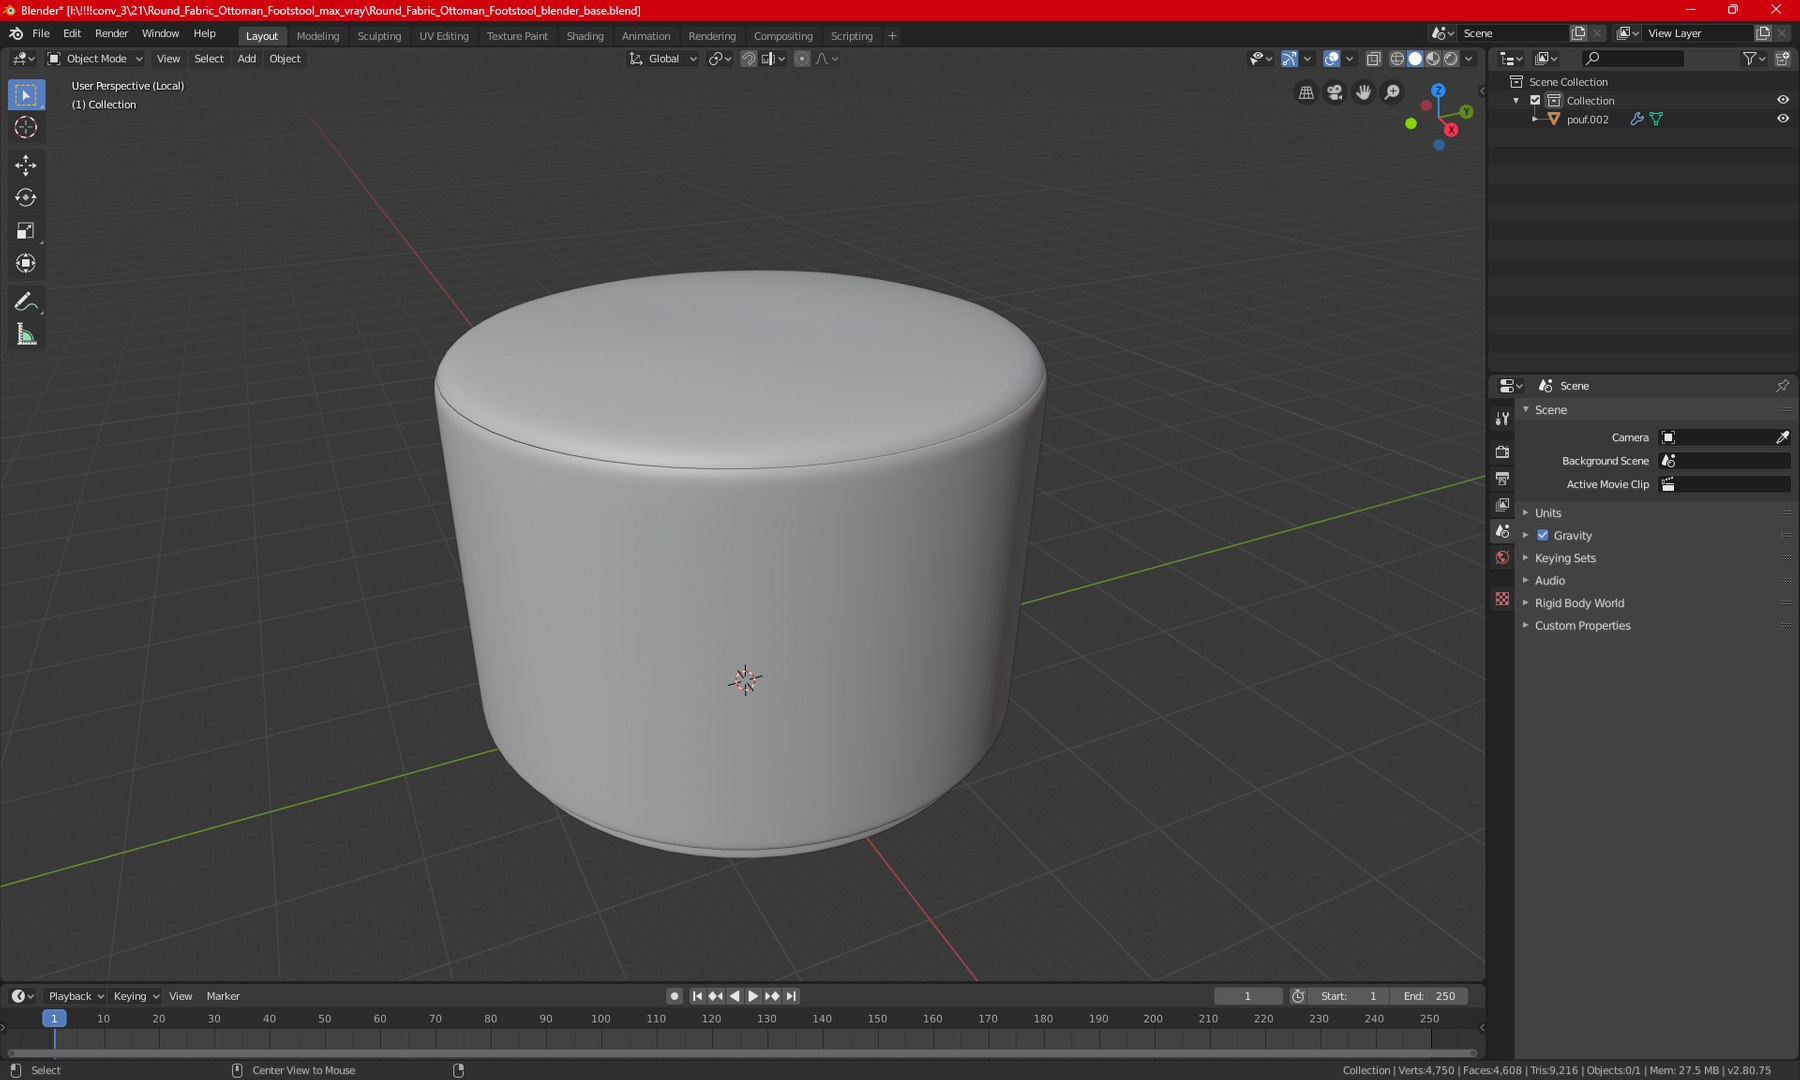Uncheck the Collection exclude checkbox
The height and width of the screenshot is (1080, 1800).
coord(1536,100)
